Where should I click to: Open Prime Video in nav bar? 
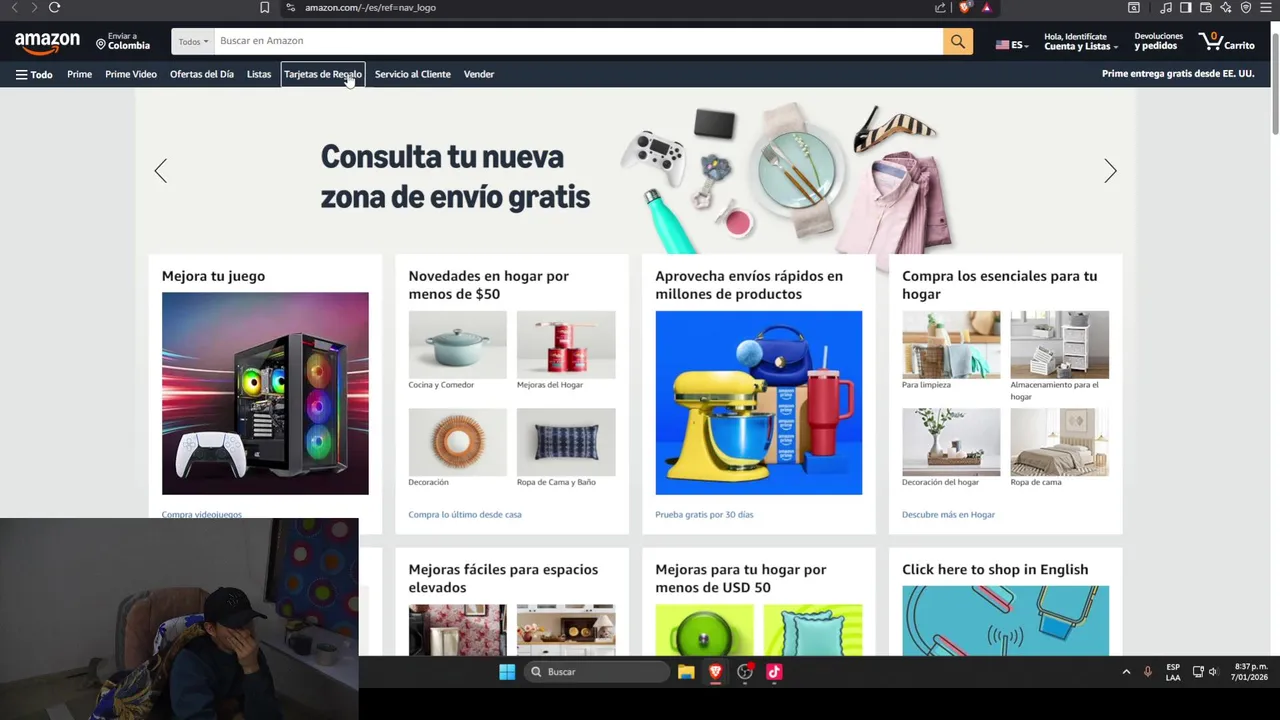[131, 74]
